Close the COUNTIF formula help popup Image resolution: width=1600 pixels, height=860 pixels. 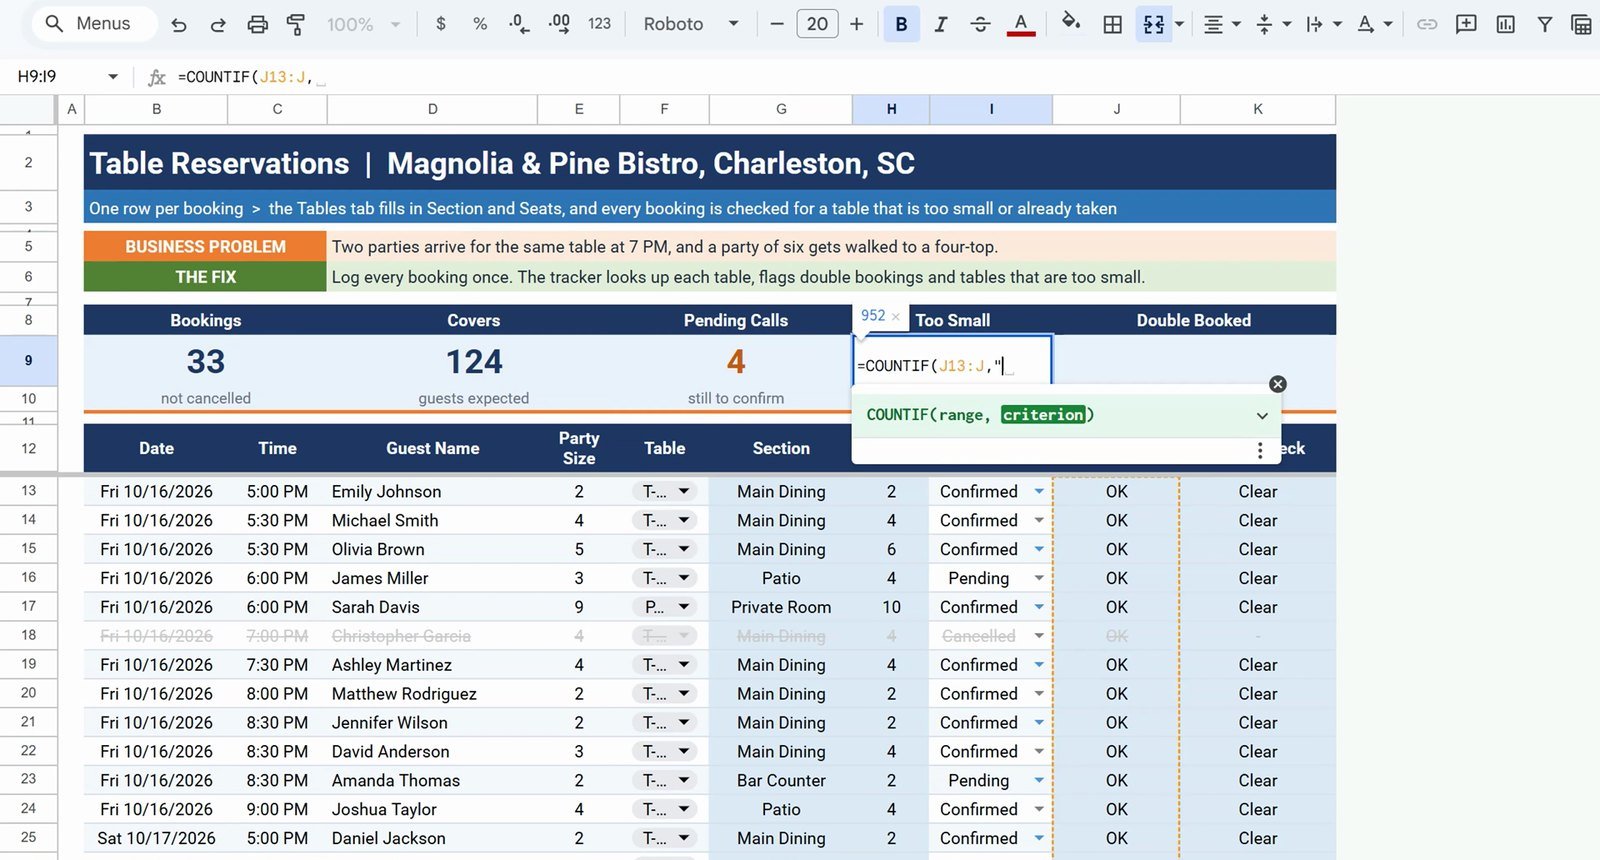point(1277,384)
